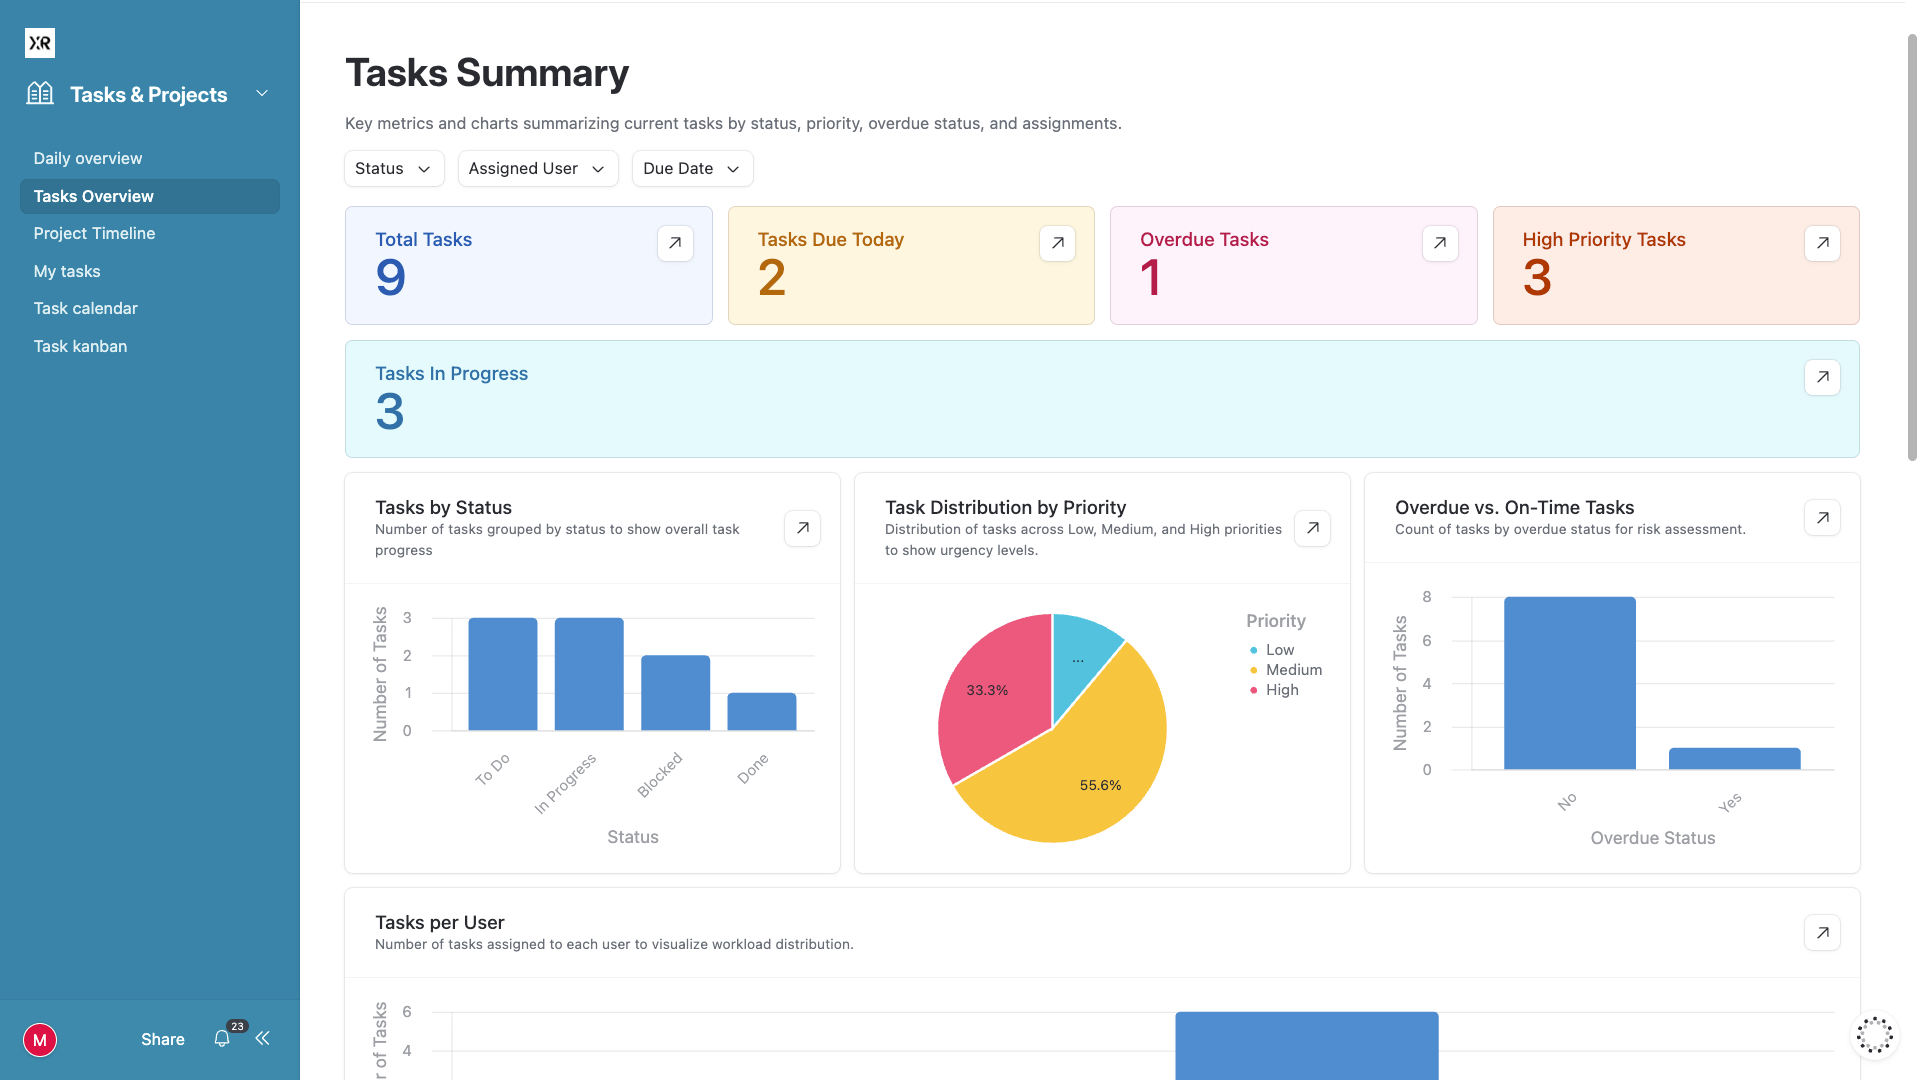Open the notification bell

point(222,1039)
